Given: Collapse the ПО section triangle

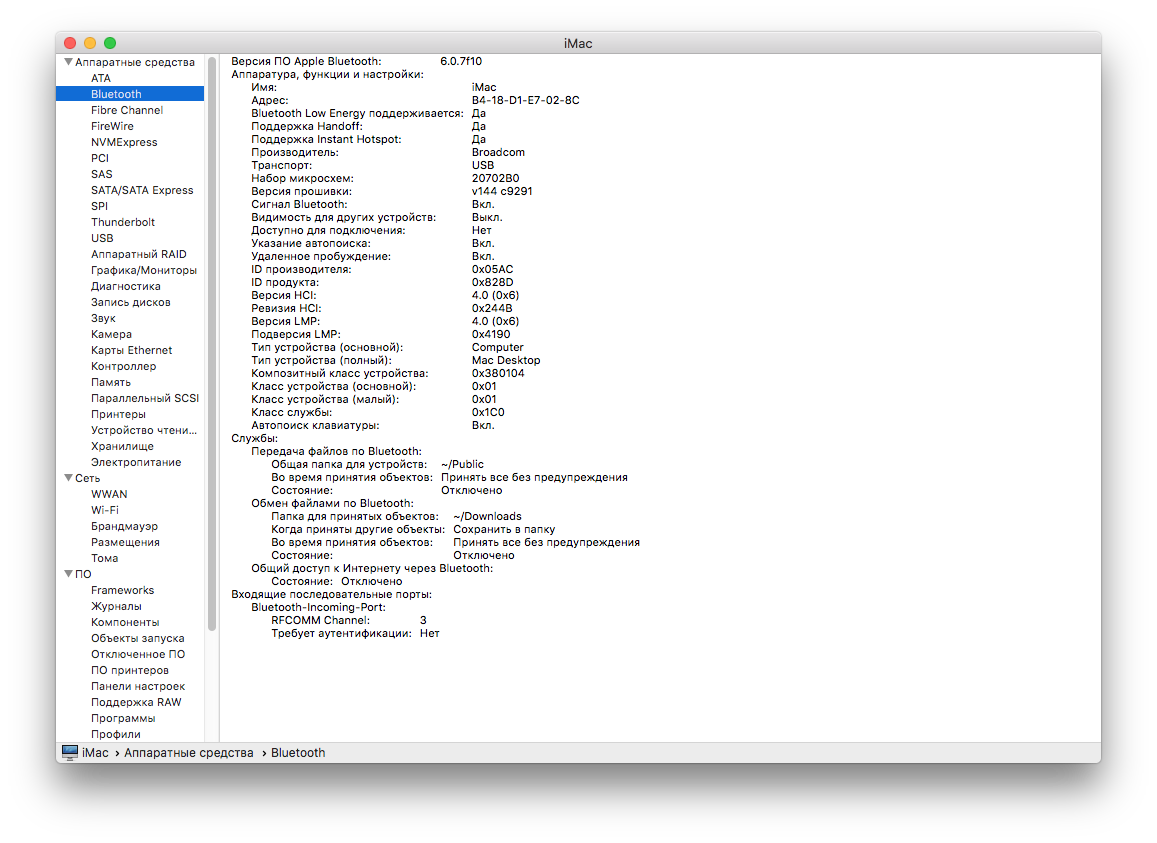Looking at the screenshot, I should (x=68, y=574).
